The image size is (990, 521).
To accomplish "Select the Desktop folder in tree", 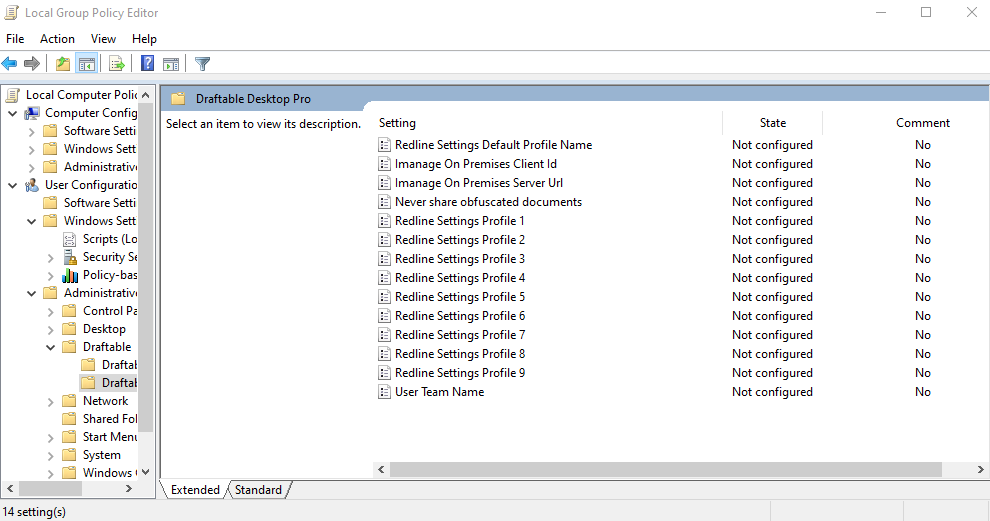I will [x=104, y=329].
